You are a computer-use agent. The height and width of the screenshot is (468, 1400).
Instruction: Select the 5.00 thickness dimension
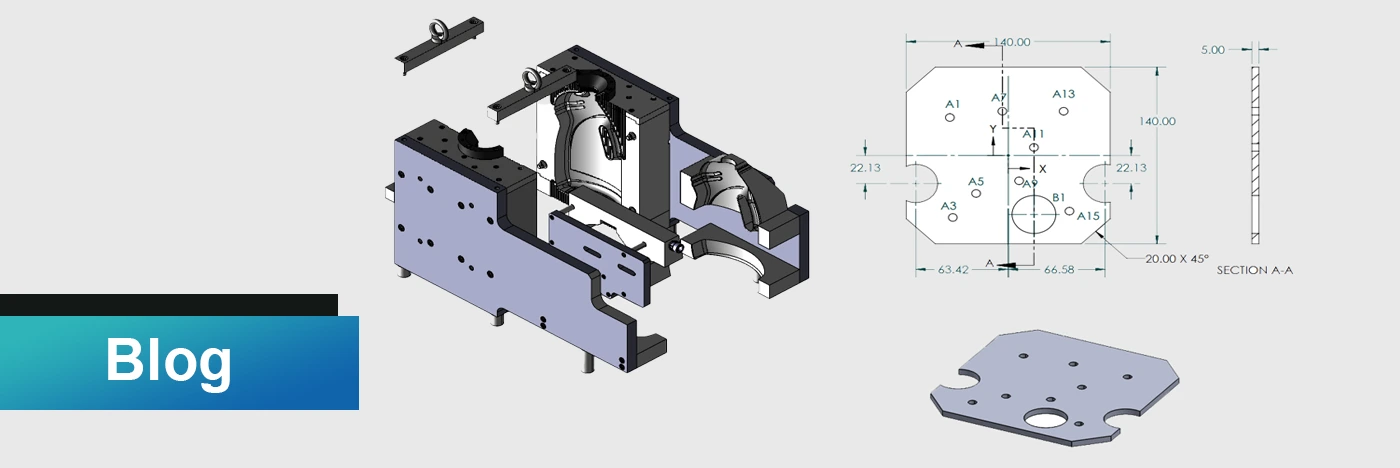pyautogui.click(x=1212, y=49)
